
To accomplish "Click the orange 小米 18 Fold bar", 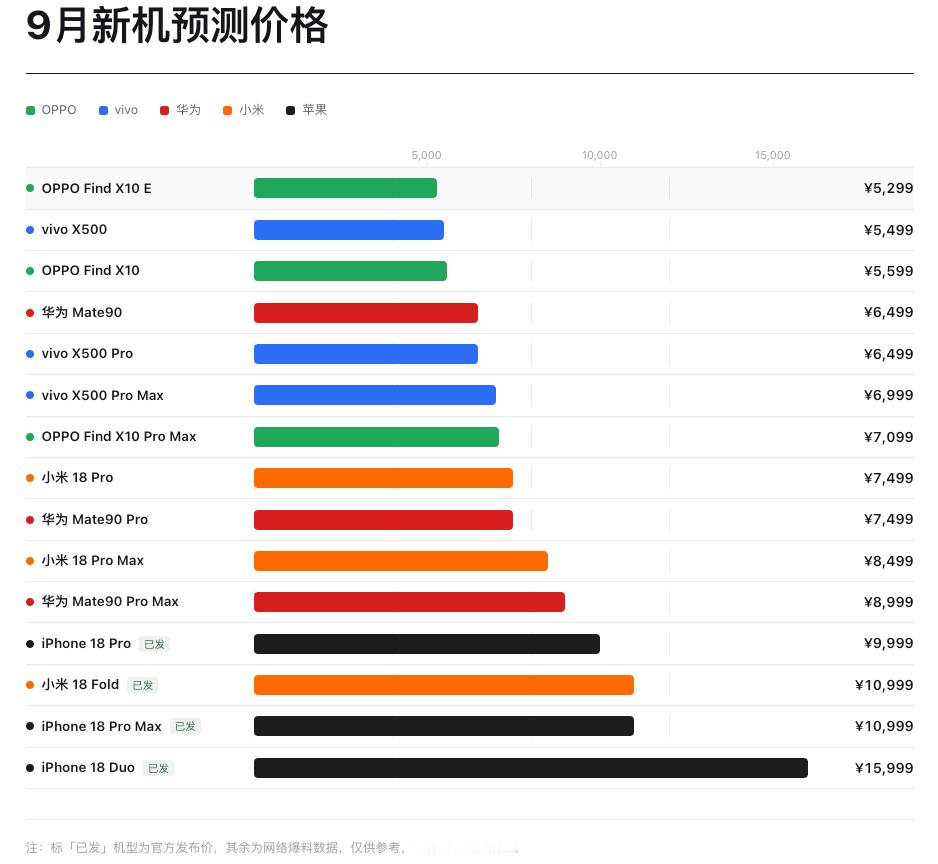I will (444, 685).
